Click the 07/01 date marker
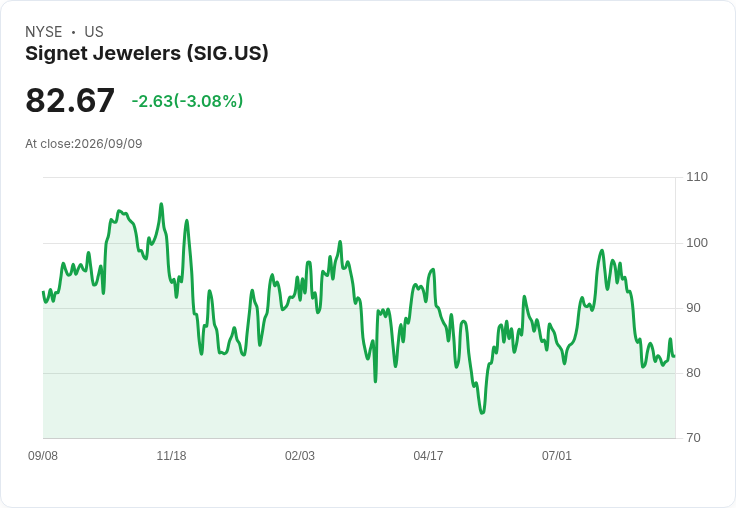 click(557, 456)
